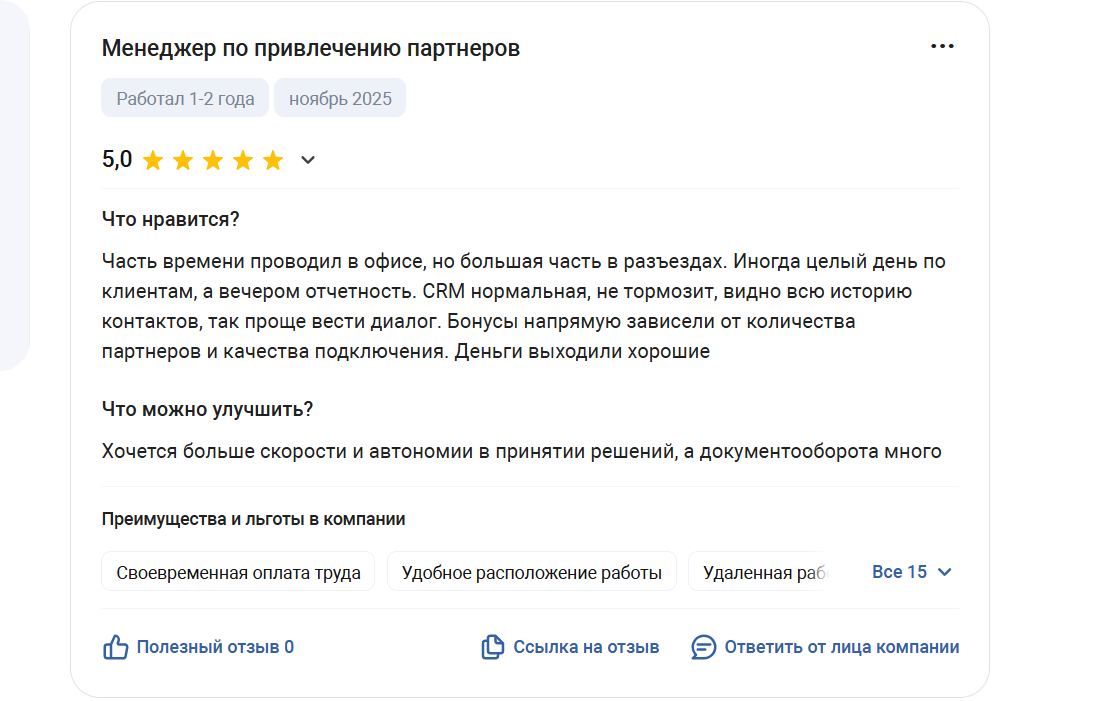
Task: Click the ноябрь 2025 date badge
Action: click(x=340, y=99)
